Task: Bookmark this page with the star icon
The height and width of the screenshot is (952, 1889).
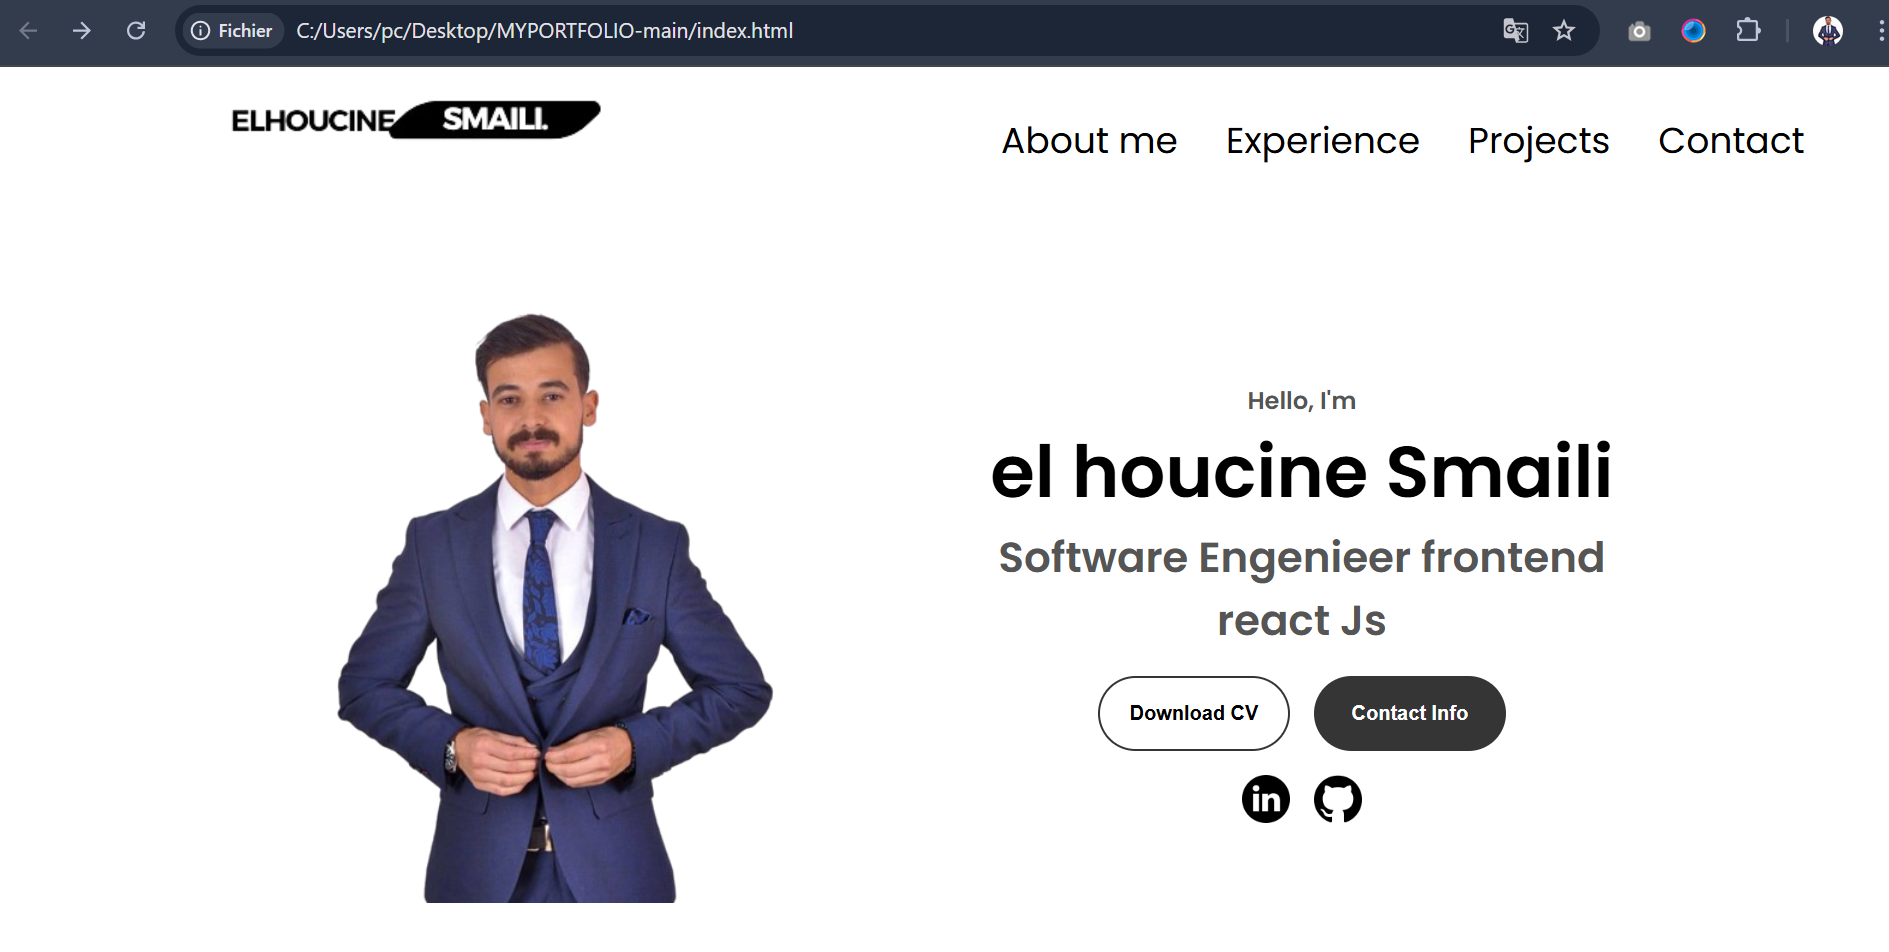Action: coord(1564,31)
